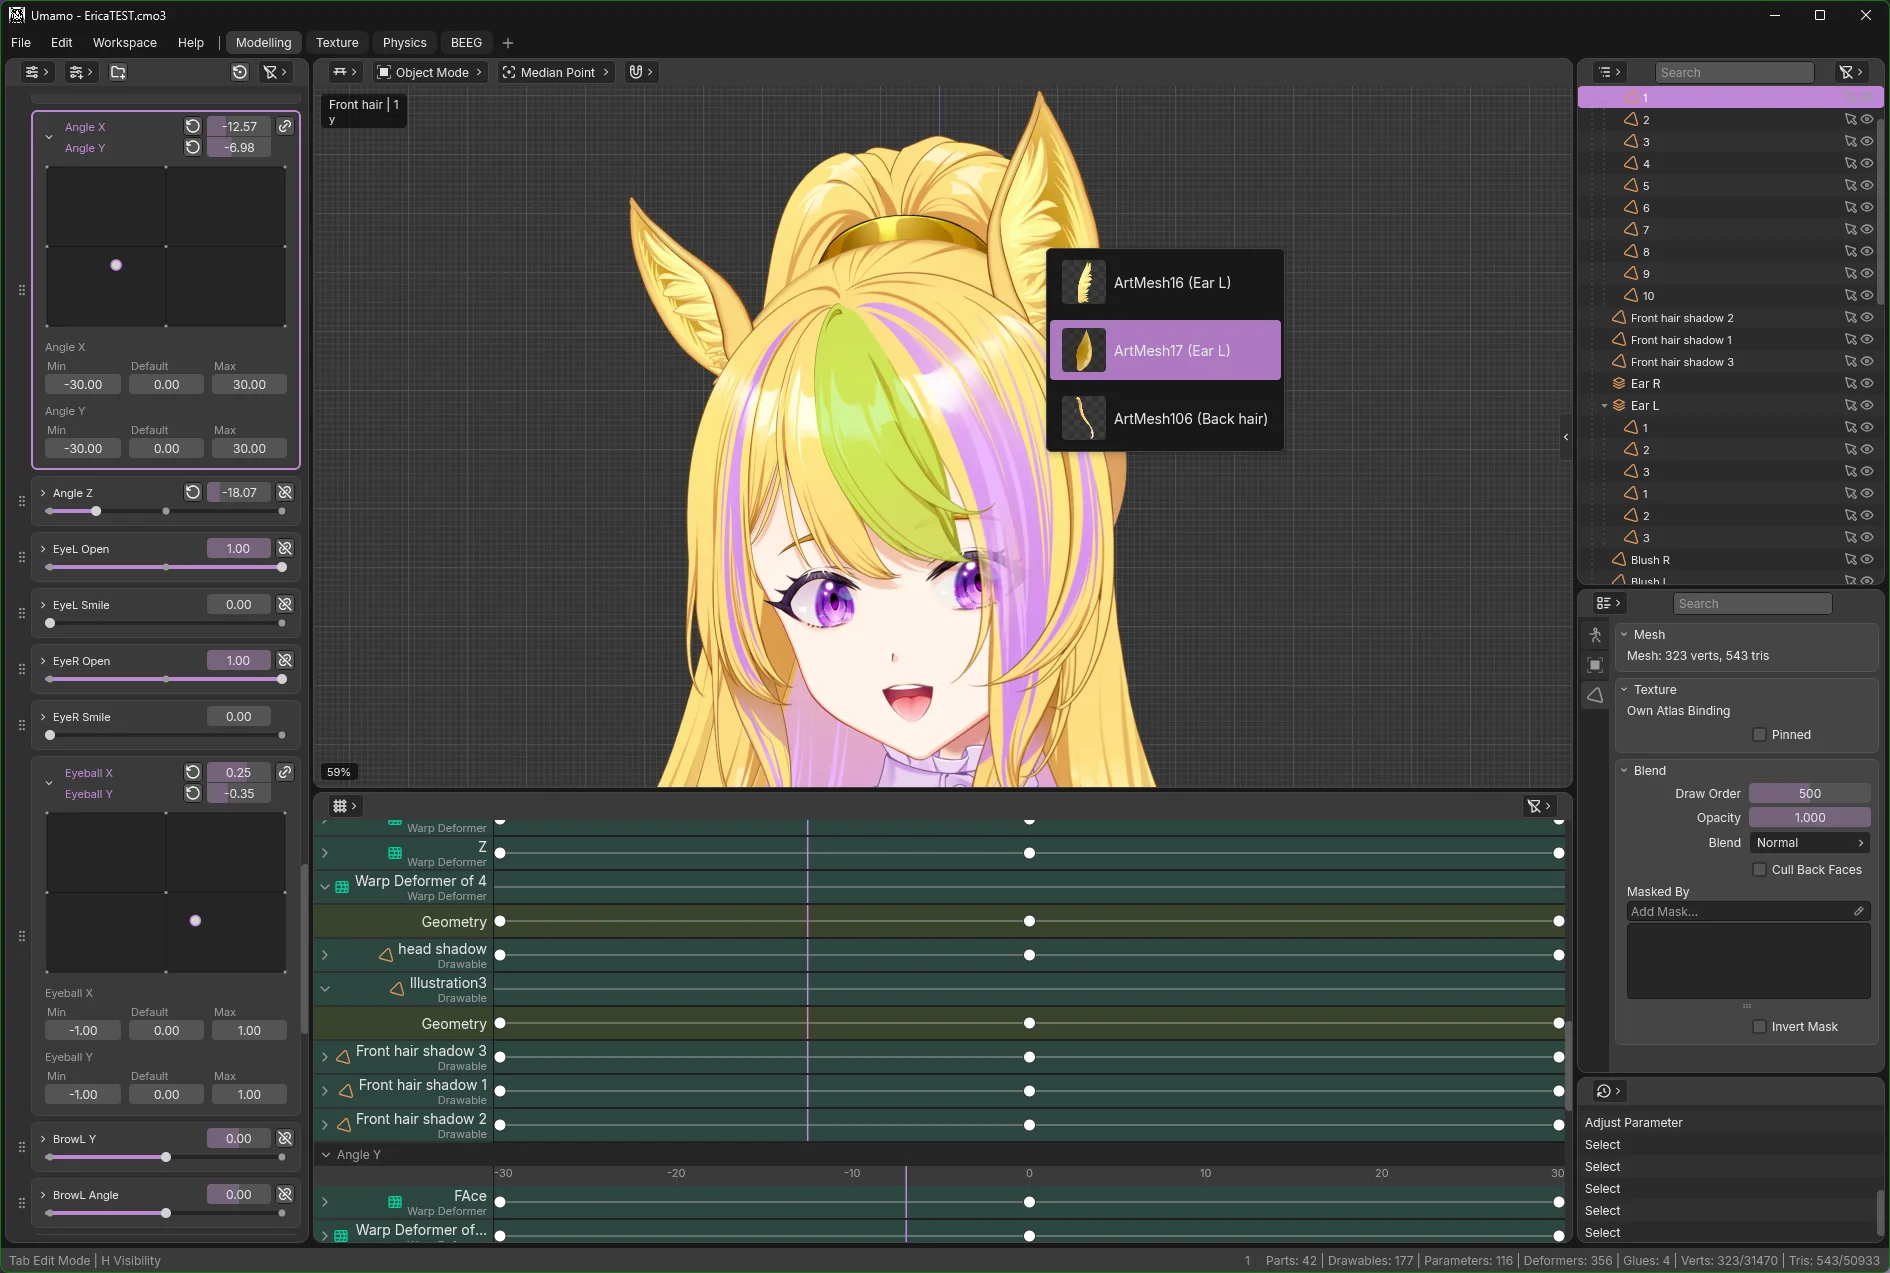Open the parameter panel filter menu

point(274,72)
